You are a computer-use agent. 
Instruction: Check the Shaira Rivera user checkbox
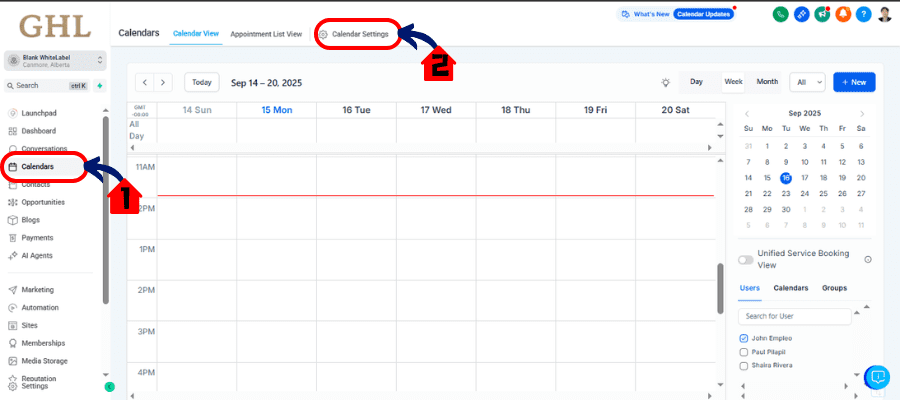(x=744, y=366)
